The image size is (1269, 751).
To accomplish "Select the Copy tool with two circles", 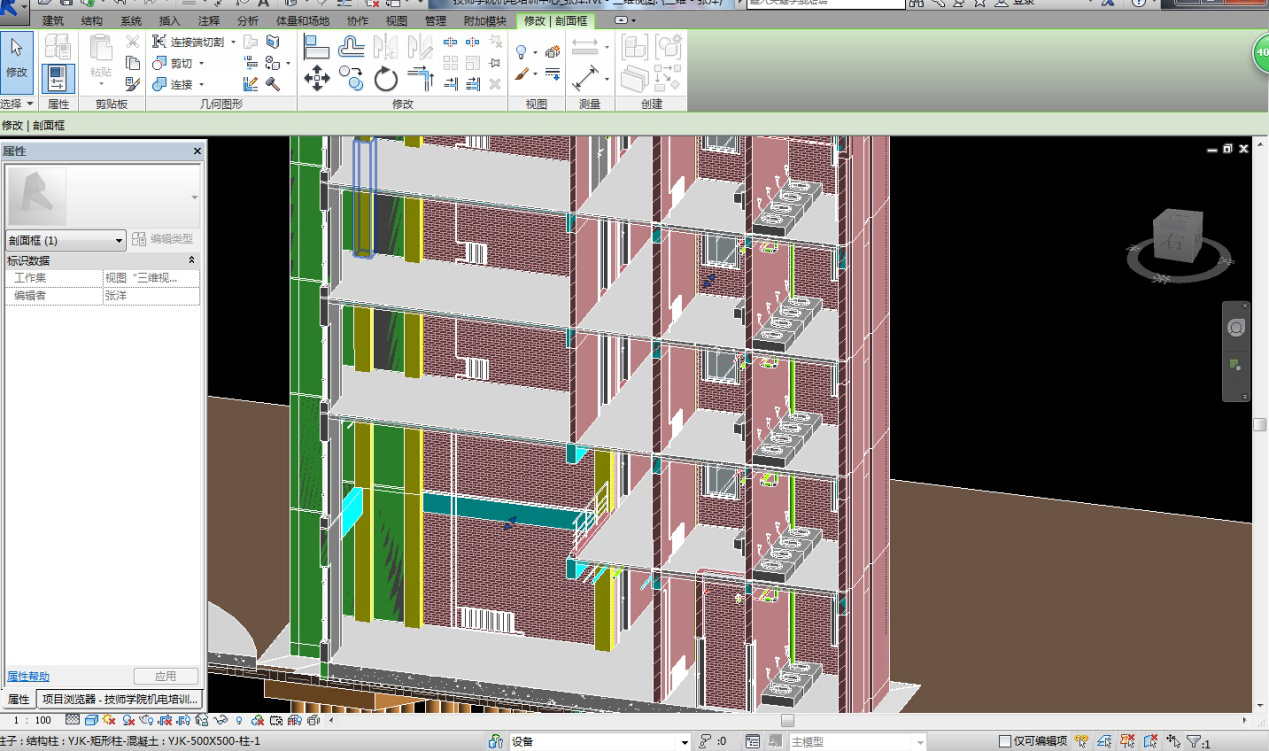I will click(351, 78).
